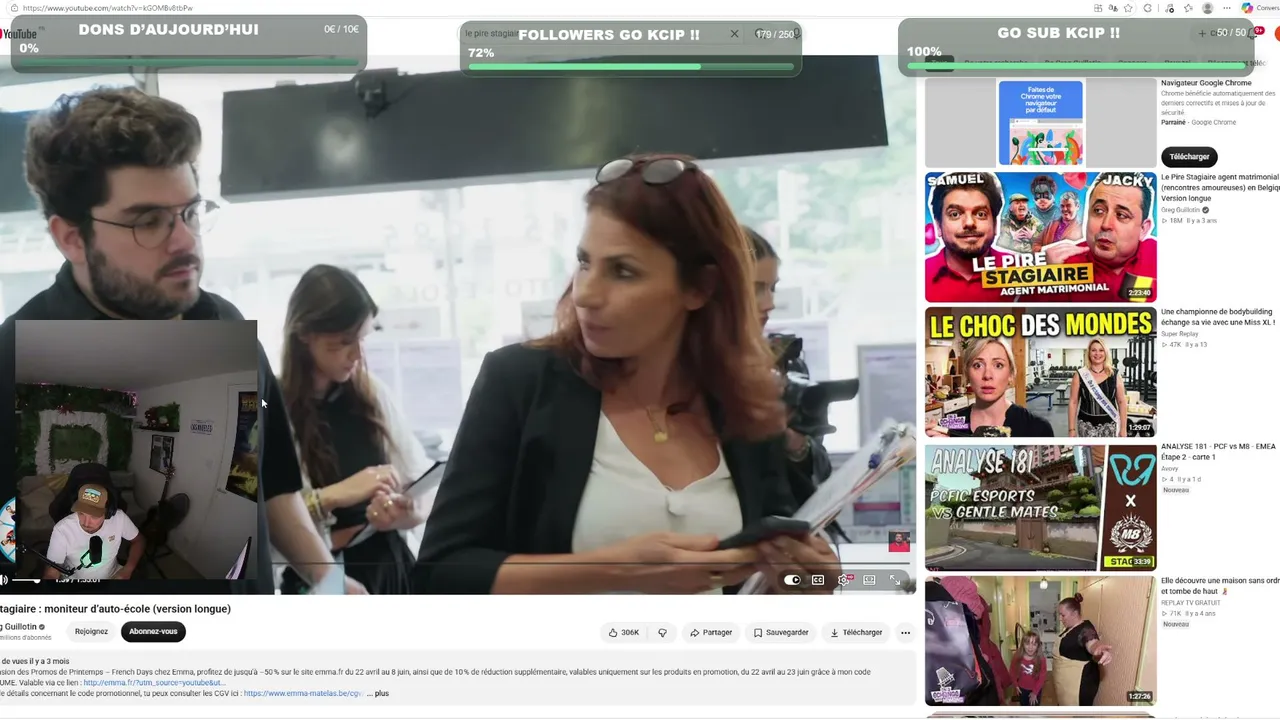Click the browser address bar URL
This screenshot has height=720, width=1280.
[x=107, y=8]
